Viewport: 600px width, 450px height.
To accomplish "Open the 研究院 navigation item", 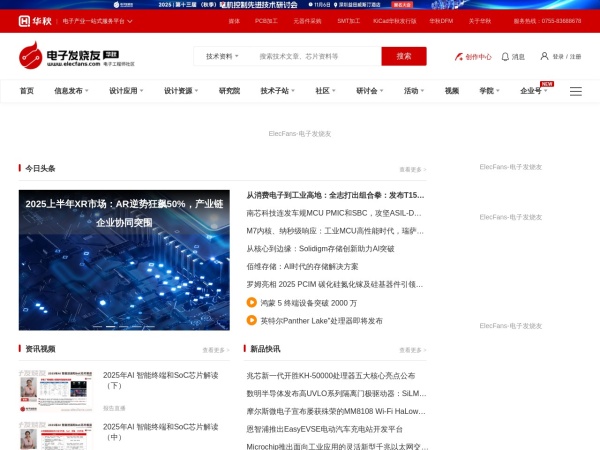I will tap(229, 91).
